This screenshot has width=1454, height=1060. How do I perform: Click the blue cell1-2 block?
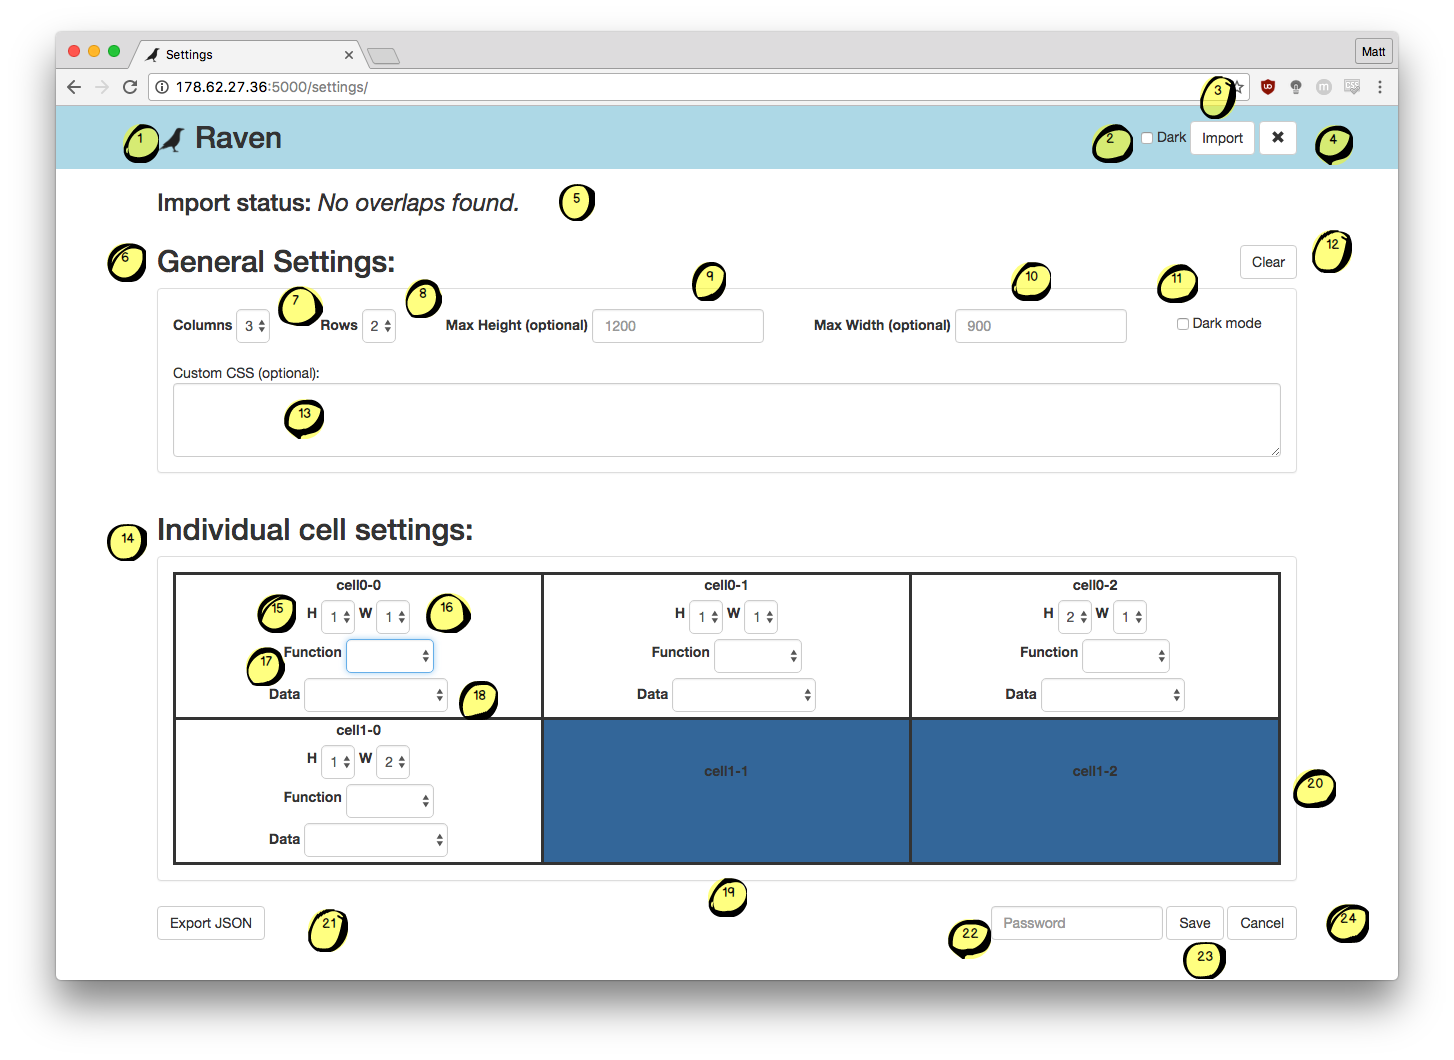1095,791
